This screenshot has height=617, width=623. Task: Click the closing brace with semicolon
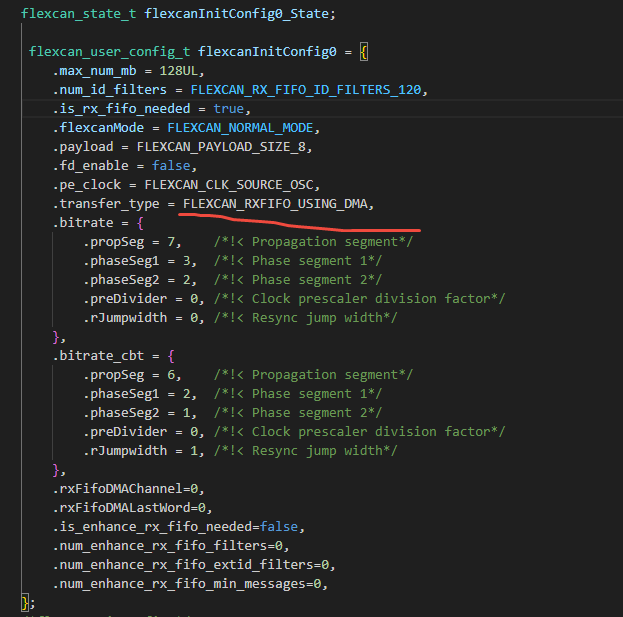[x=28, y=603]
